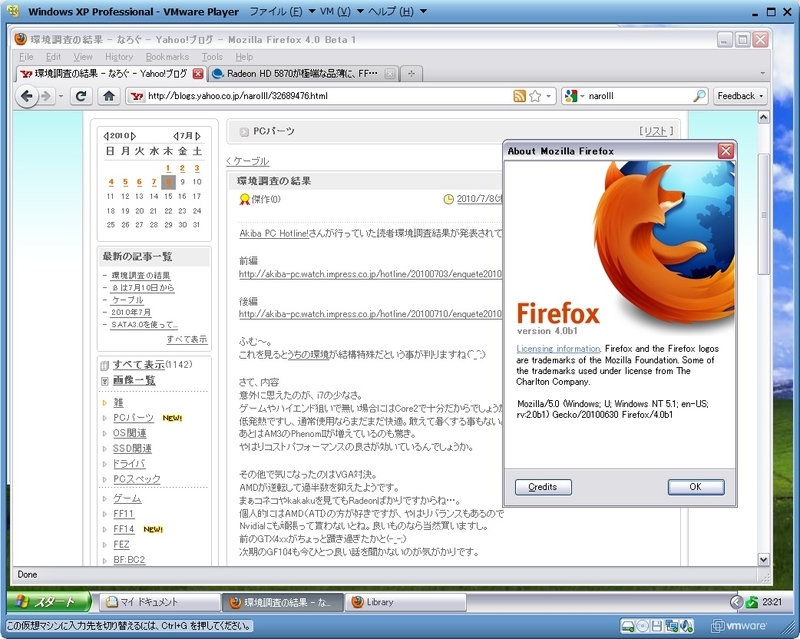800x639 pixels.
Task: Switch to マイ ドキュメント taskbar item
Action: pyautogui.click(x=158, y=602)
